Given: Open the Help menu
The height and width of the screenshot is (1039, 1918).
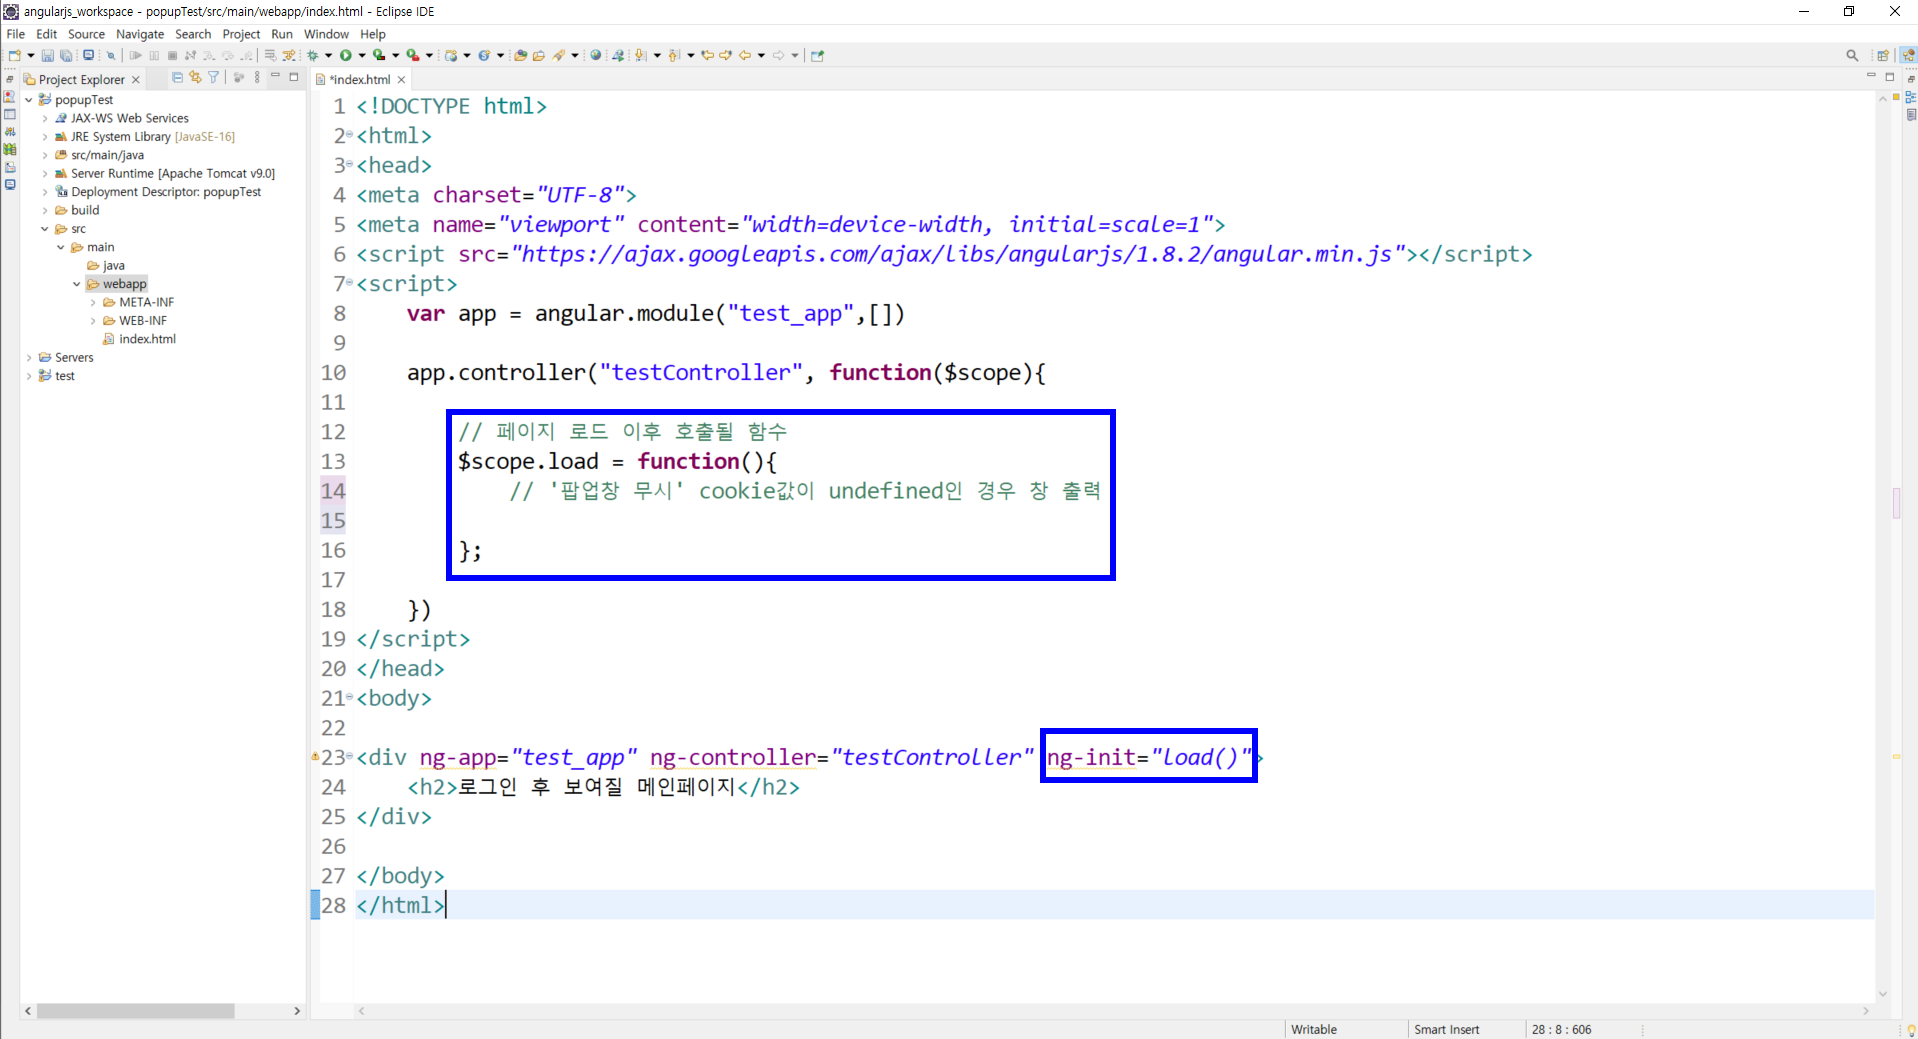Looking at the screenshot, I should coord(373,34).
